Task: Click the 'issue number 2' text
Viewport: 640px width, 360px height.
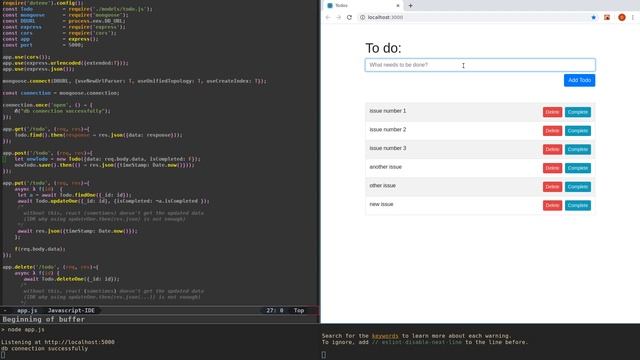Action: click(388, 130)
